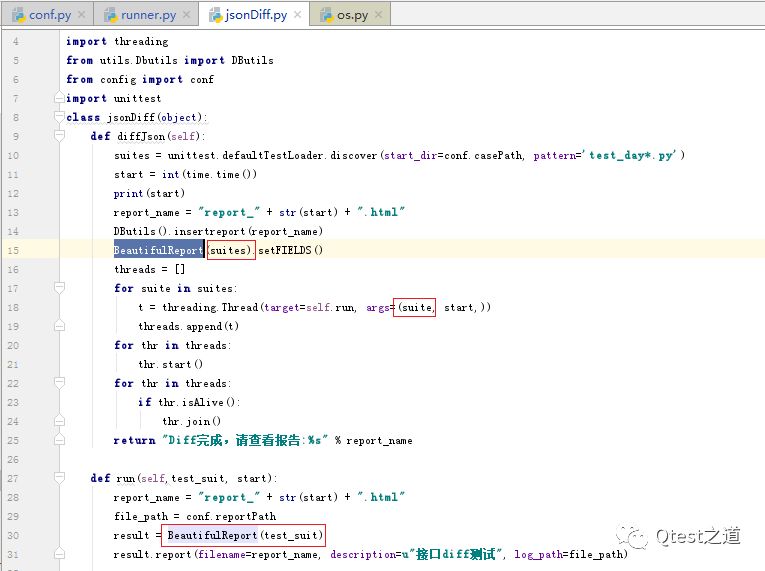Click line number 10 in the gutter
Viewport: 765px width, 571px height.
click(13, 156)
